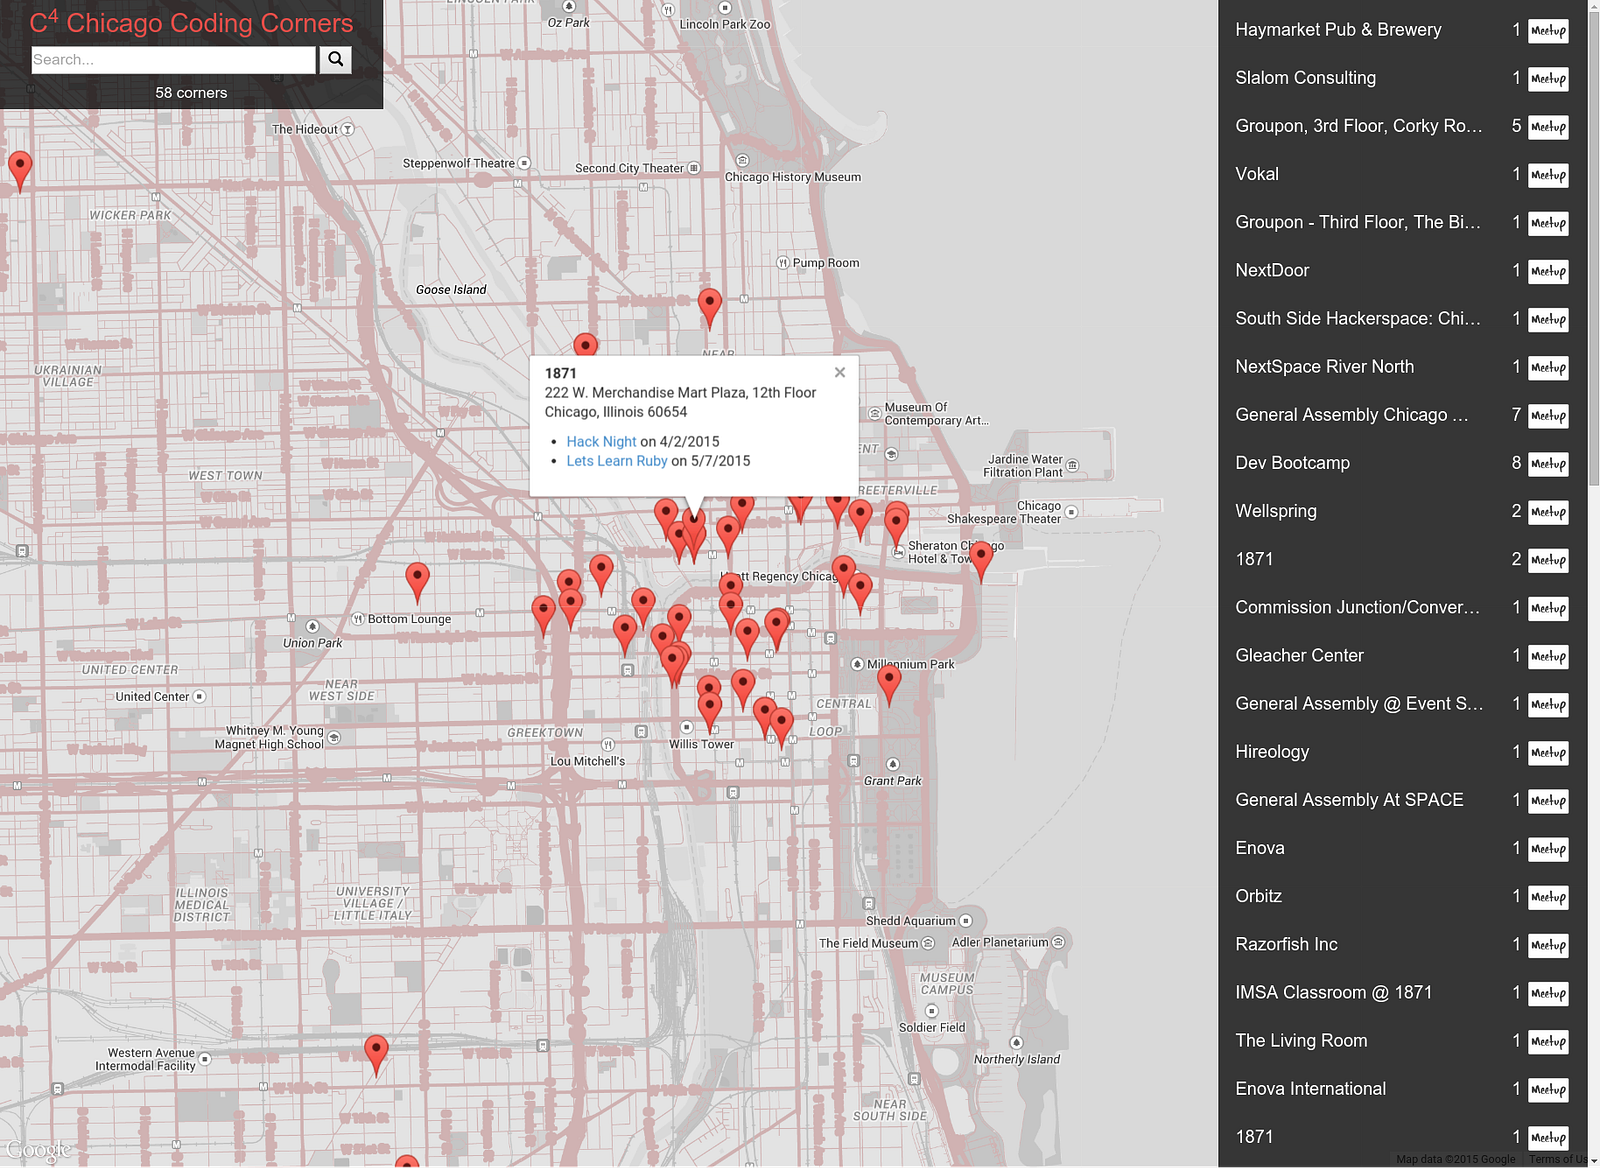Select Dev Bootcamp in the corners list
1600x1168 pixels.
click(1292, 463)
